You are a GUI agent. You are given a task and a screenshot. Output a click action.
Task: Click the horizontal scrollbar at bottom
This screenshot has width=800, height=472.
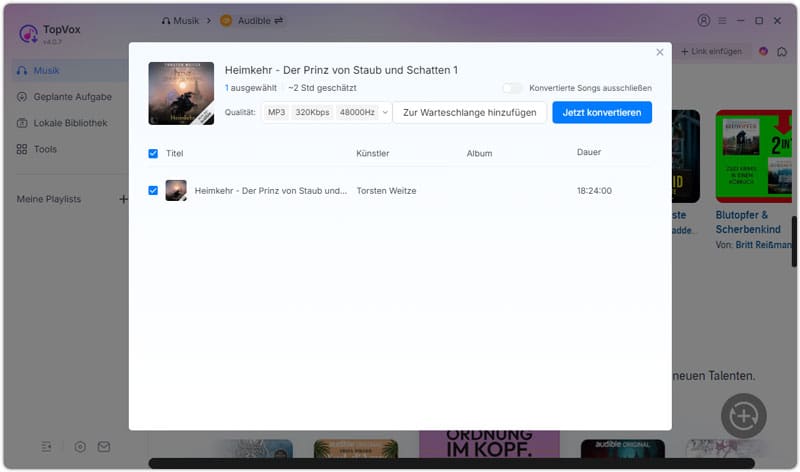point(452,463)
